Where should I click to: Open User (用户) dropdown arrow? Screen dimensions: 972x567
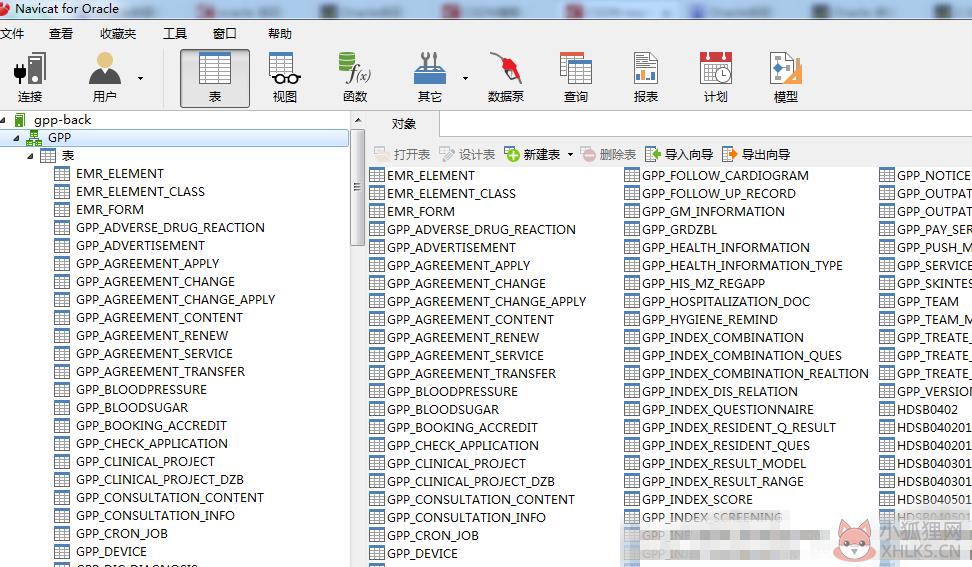[140, 78]
